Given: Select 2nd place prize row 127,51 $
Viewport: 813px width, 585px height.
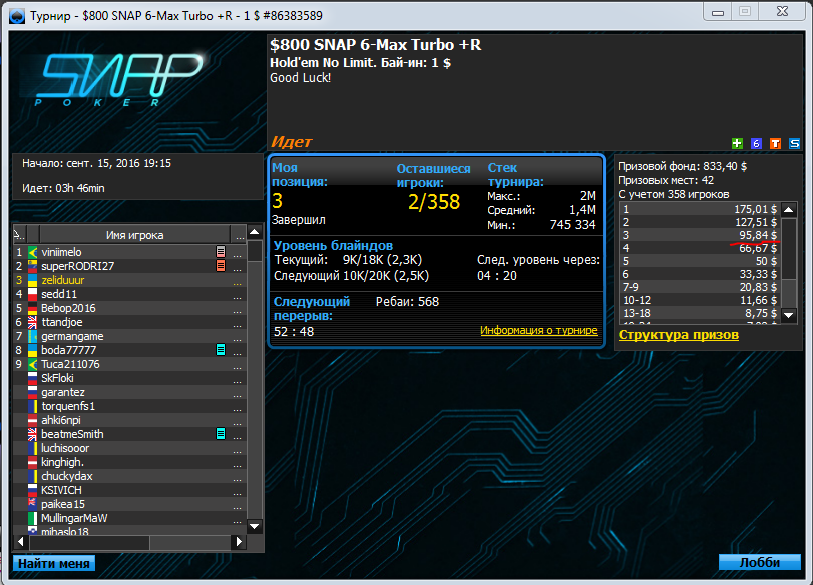Looking at the screenshot, I should click(700, 222).
